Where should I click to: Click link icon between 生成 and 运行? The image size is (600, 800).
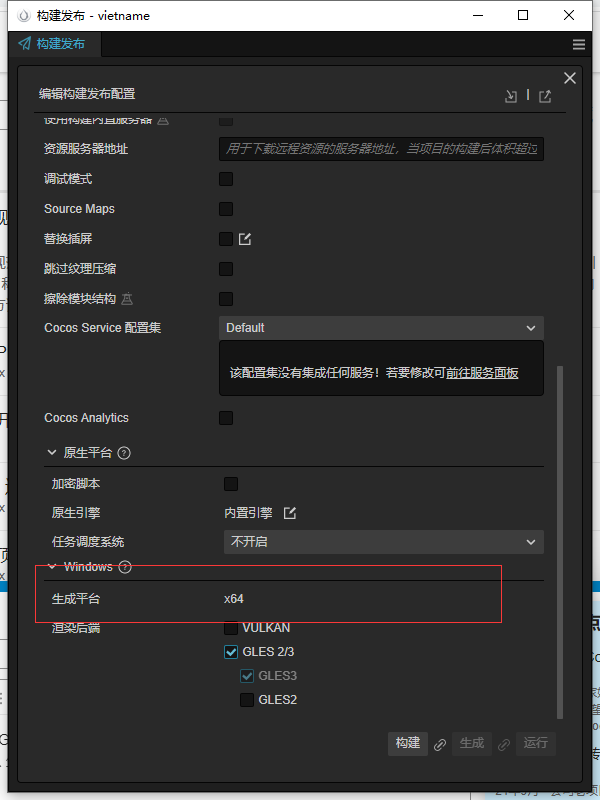(x=504, y=745)
